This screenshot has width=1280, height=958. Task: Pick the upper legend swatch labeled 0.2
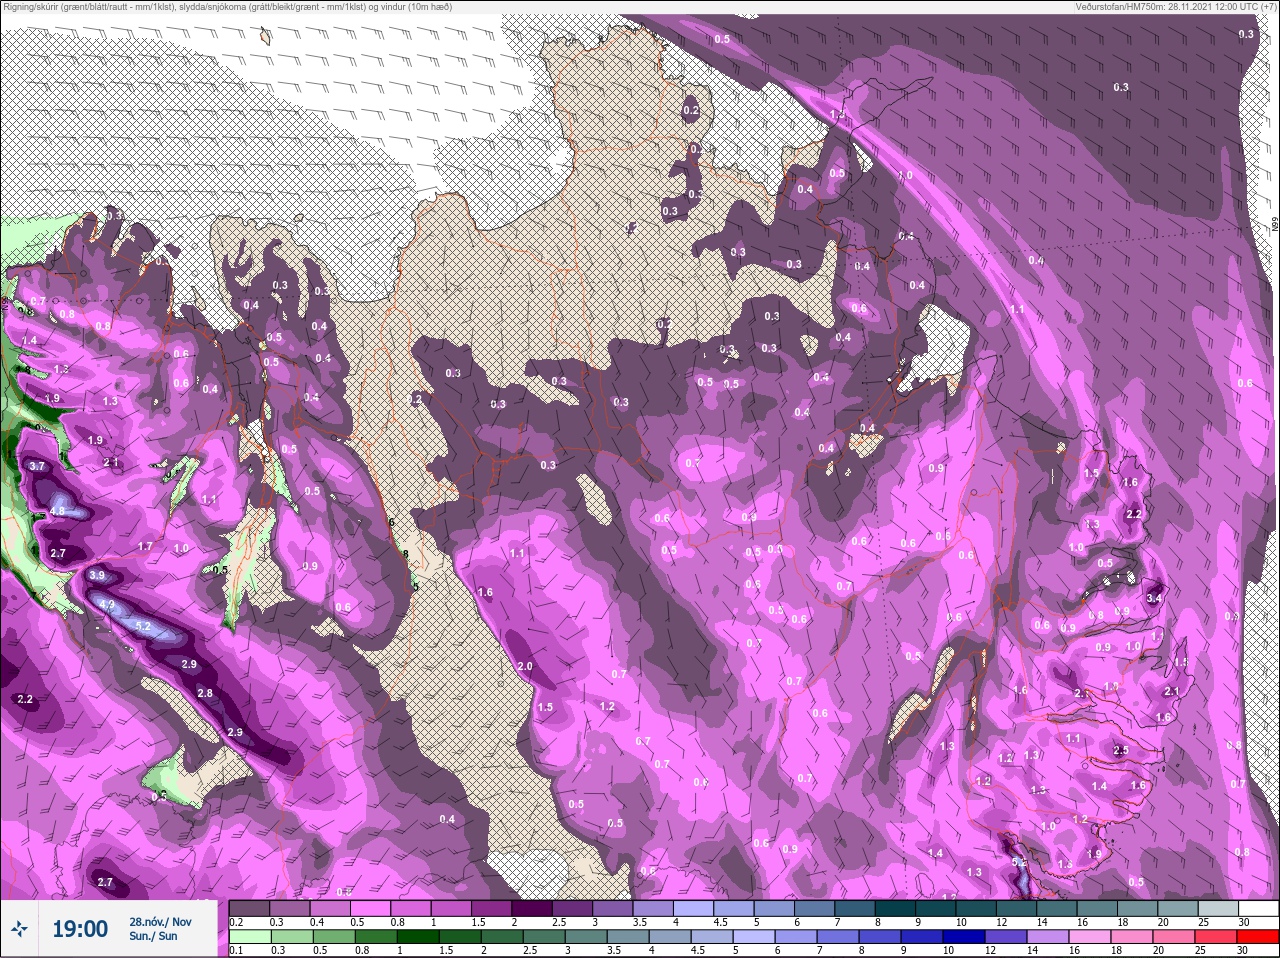249,908
